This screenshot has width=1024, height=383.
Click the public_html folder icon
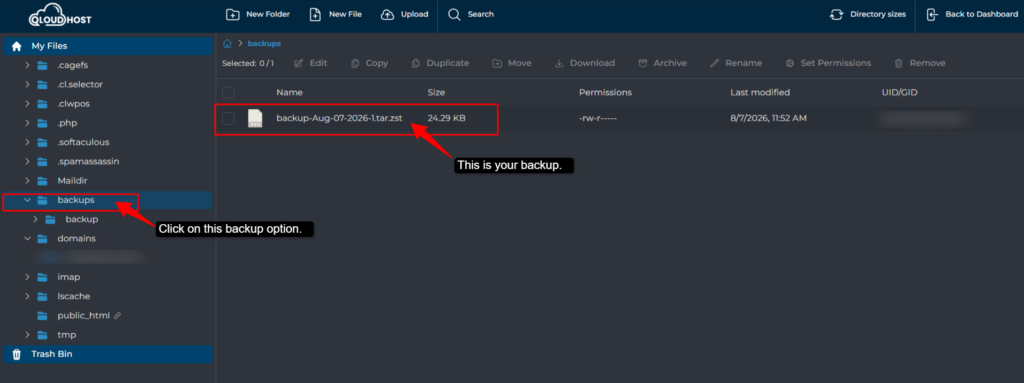coord(42,316)
